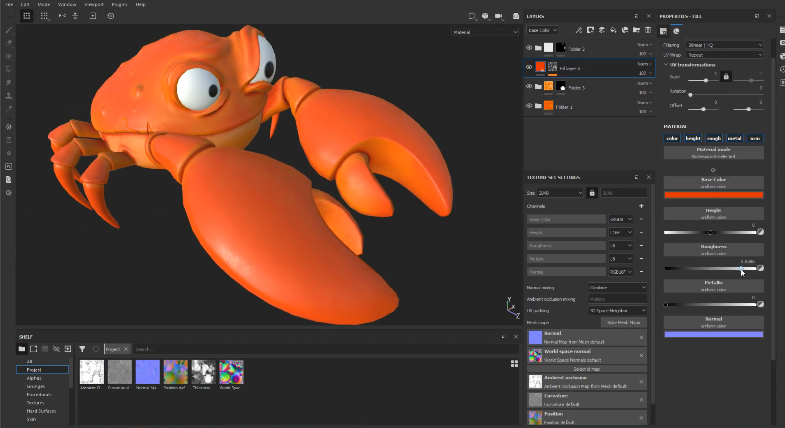The image size is (785, 428).
Task: Click the shelf folder icon in Shelf toolbar
Action: [22, 349]
